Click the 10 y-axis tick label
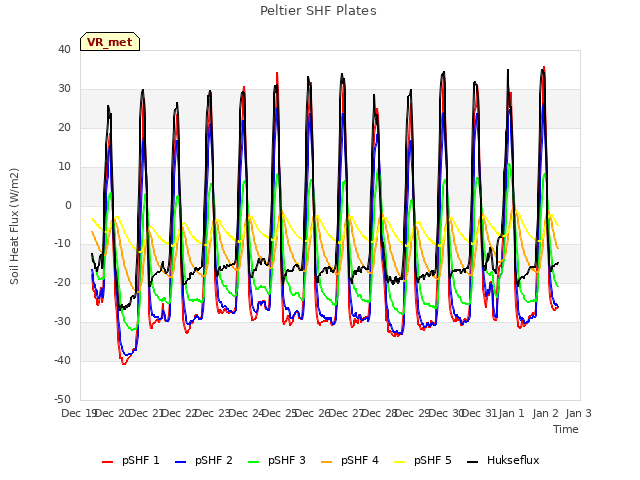 pos(64,167)
